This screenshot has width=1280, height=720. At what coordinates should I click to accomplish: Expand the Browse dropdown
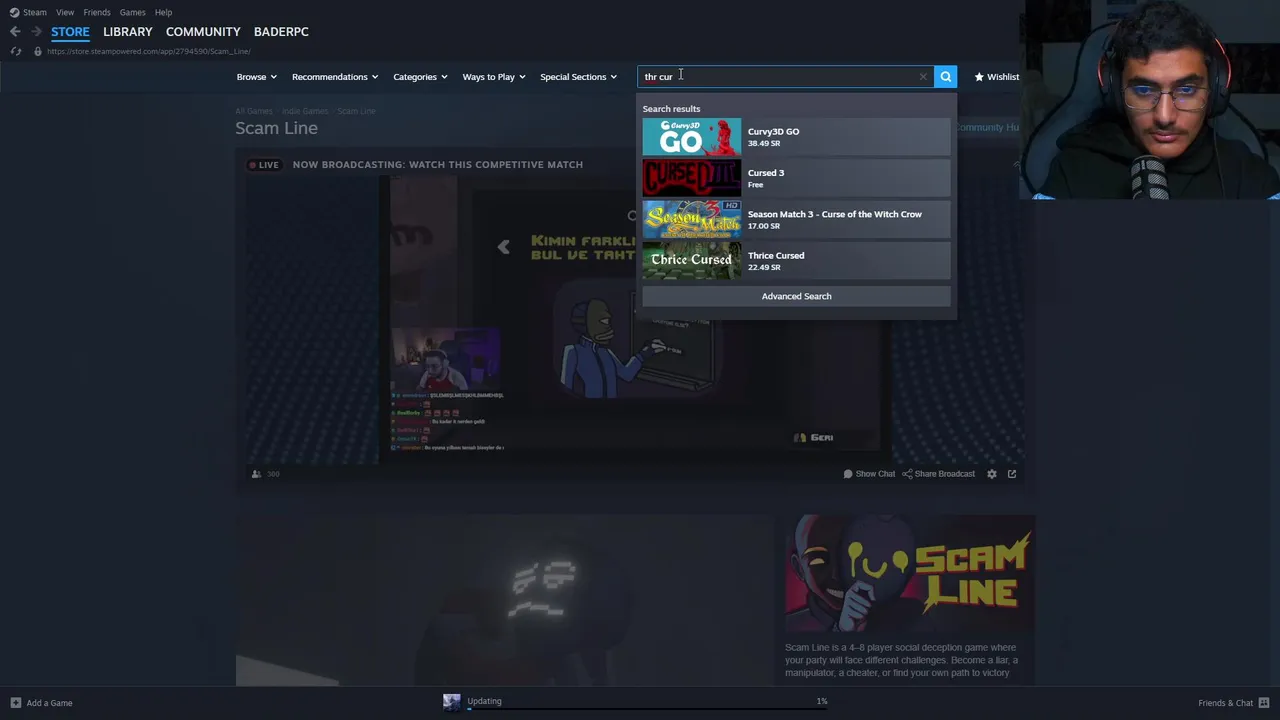pyautogui.click(x=256, y=77)
